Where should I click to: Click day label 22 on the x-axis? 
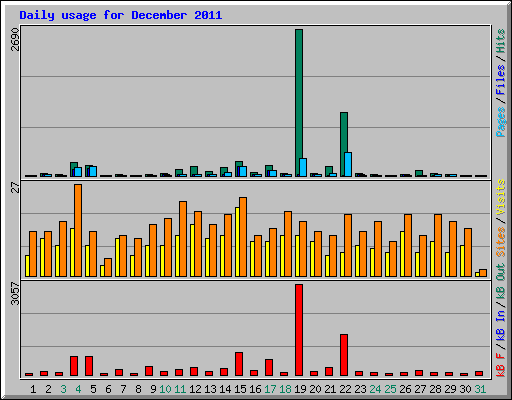(x=345, y=389)
